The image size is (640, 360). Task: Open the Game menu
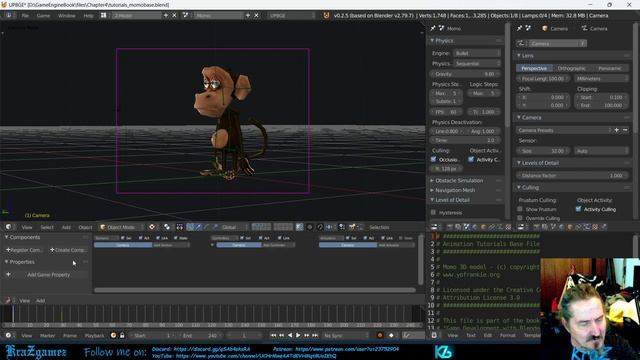click(x=43, y=15)
